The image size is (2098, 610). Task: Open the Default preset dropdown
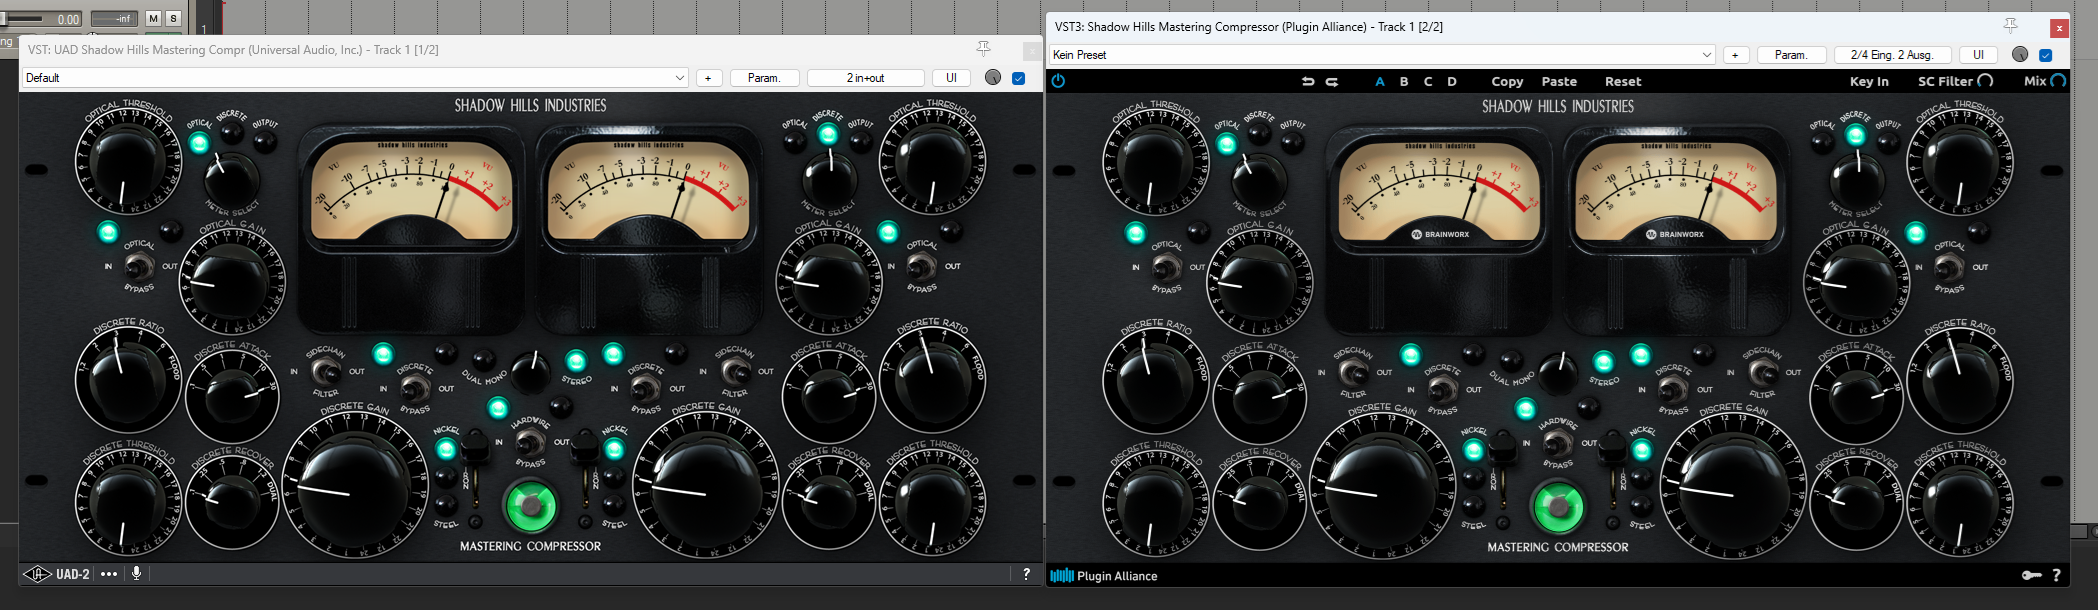pyautogui.click(x=355, y=78)
